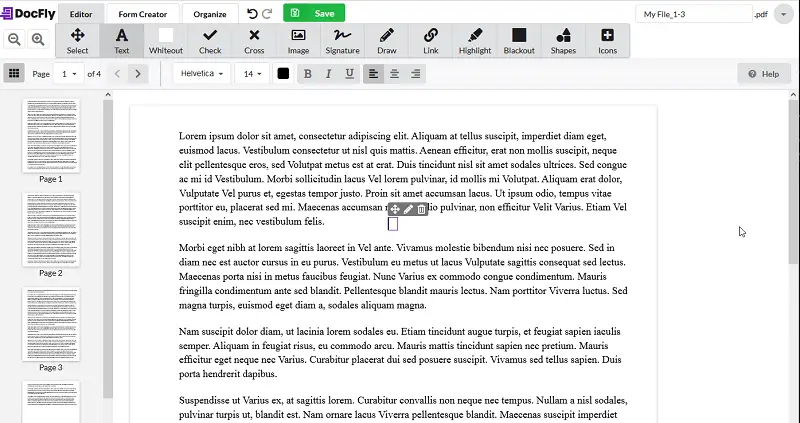Go to the previous page

click(x=117, y=73)
